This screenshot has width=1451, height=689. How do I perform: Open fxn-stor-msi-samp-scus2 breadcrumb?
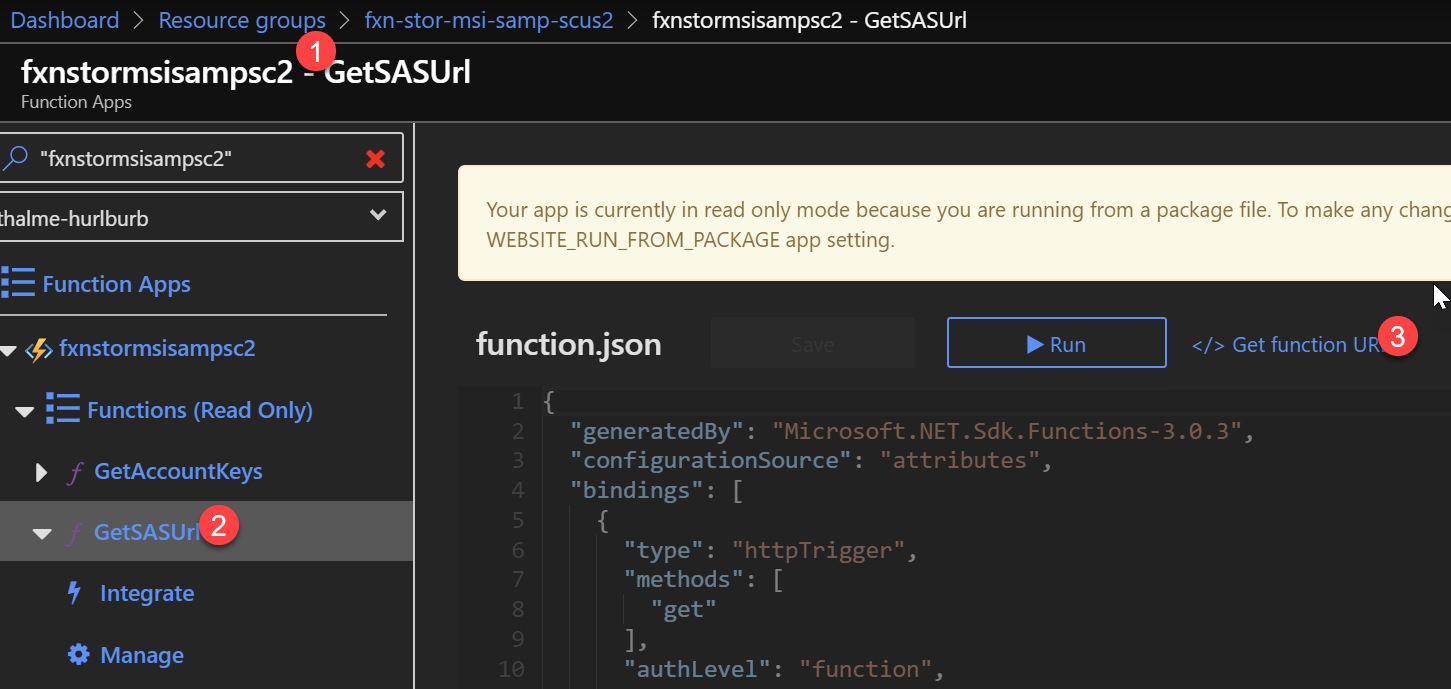[x=489, y=20]
